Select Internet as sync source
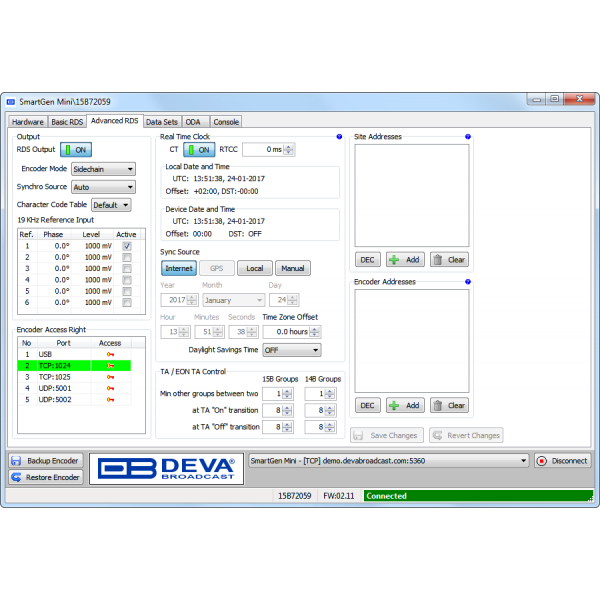 point(179,268)
